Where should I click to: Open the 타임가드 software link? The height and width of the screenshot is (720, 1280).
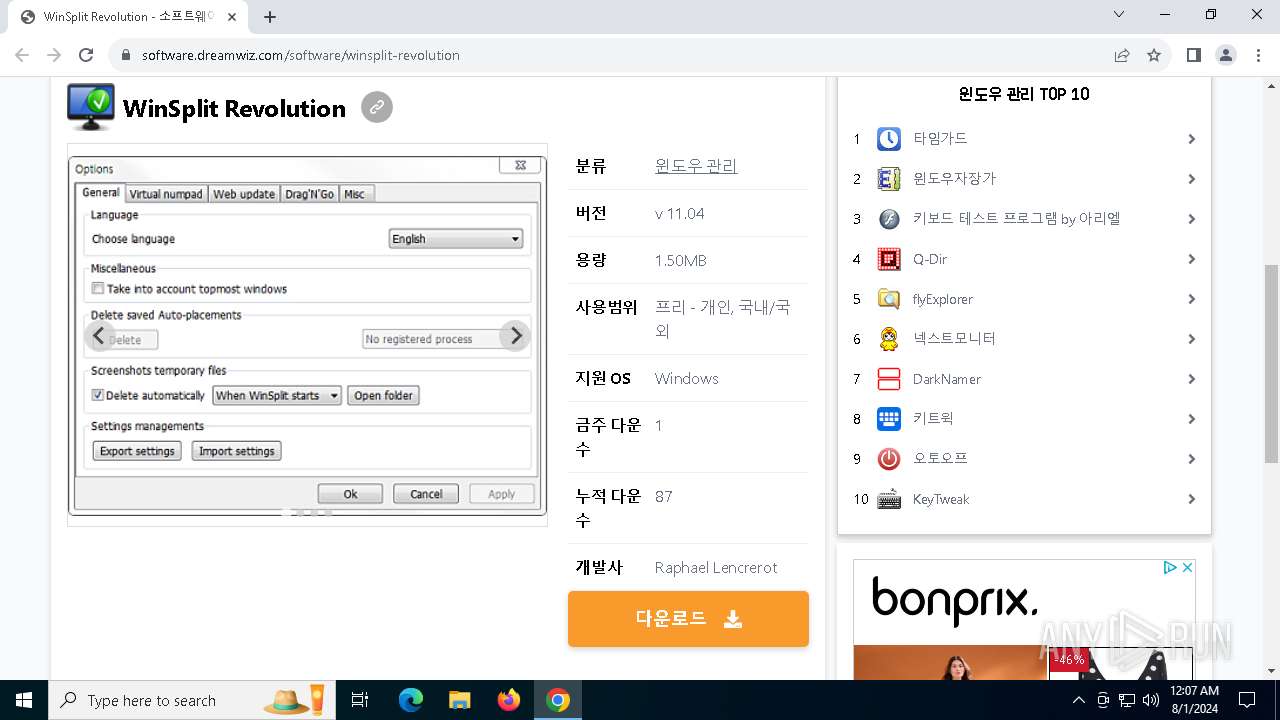[940, 139]
